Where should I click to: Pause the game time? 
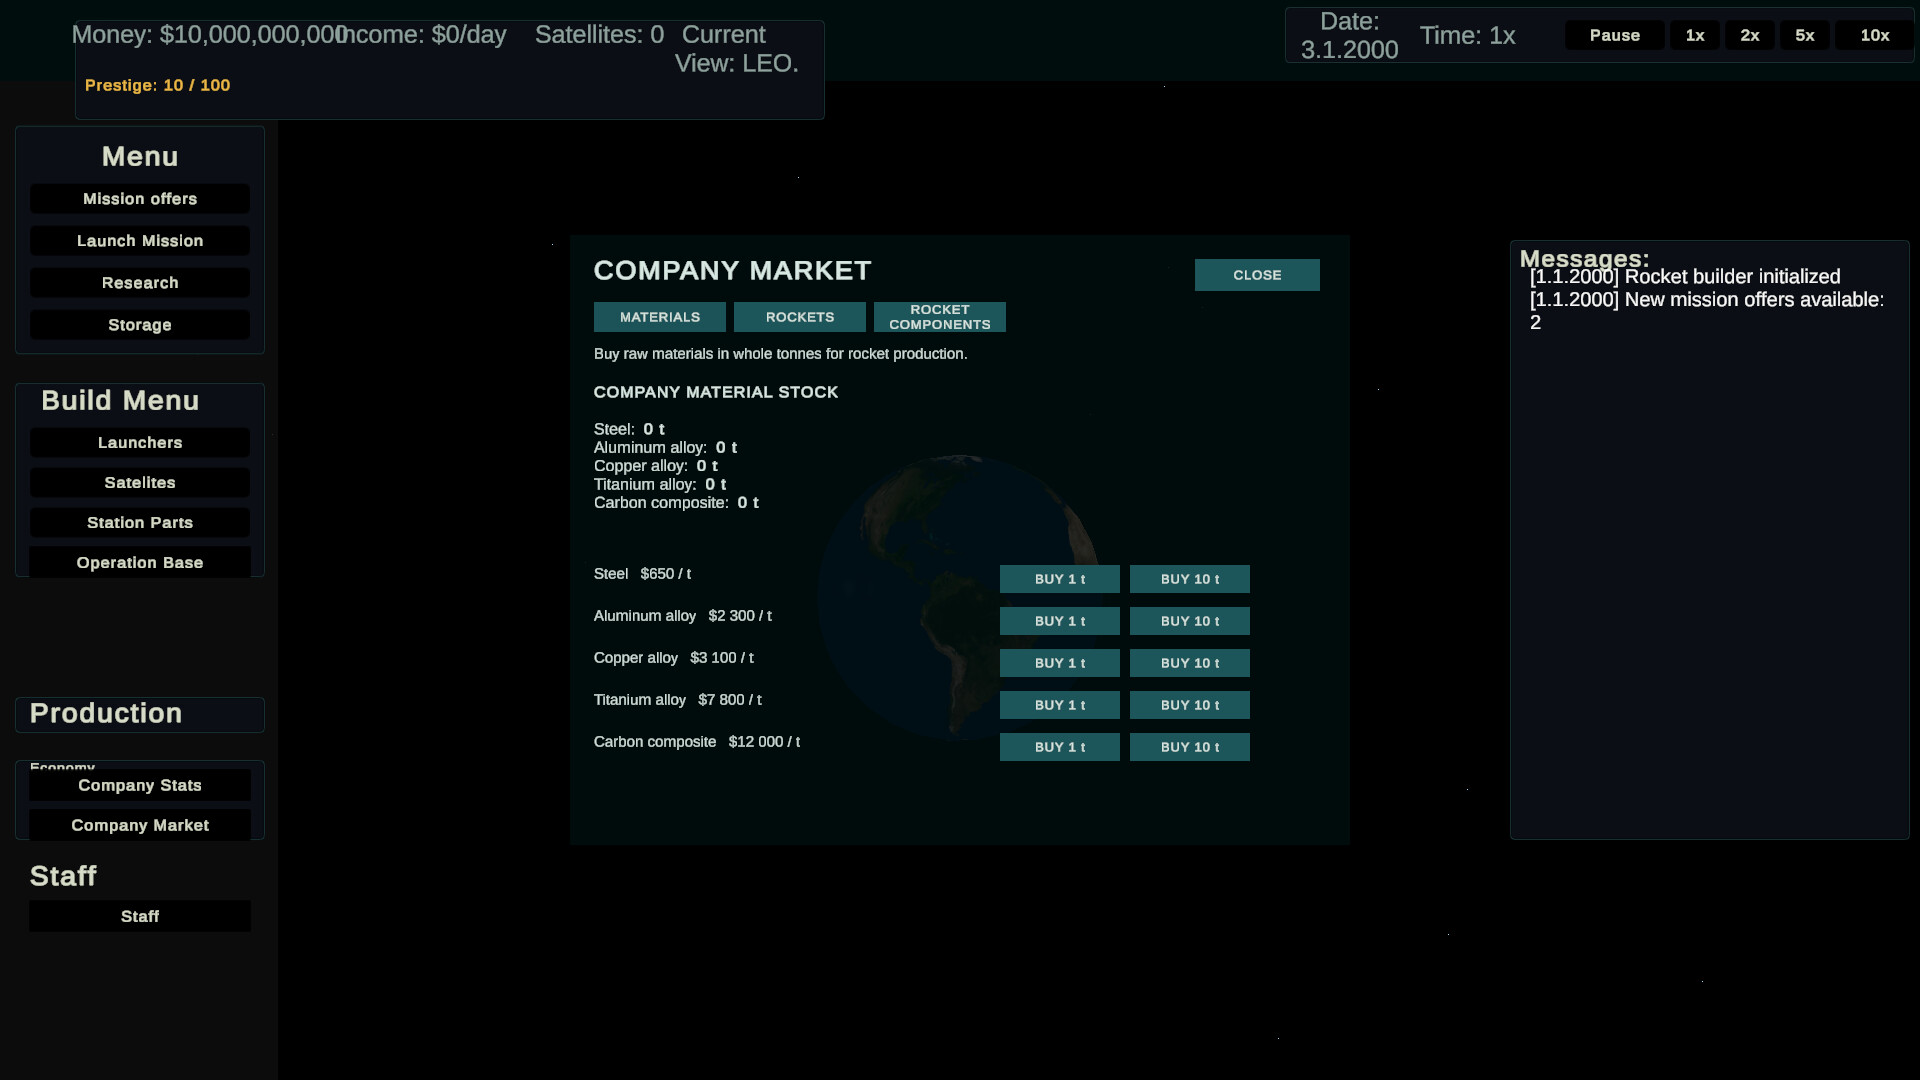click(1615, 36)
